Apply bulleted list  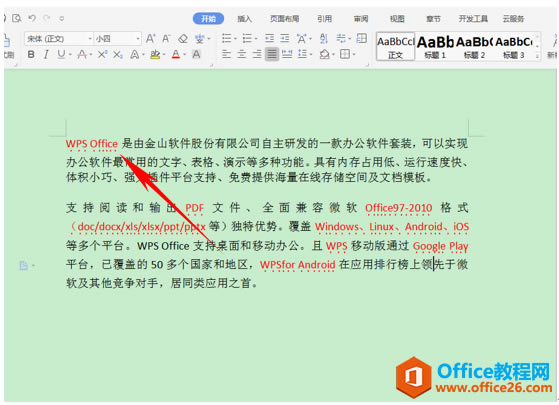227,38
